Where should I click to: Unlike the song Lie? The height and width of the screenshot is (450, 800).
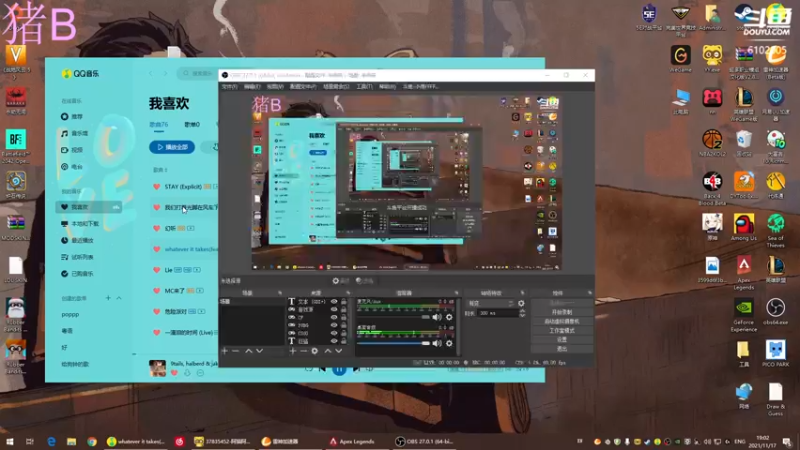click(157, 270)
